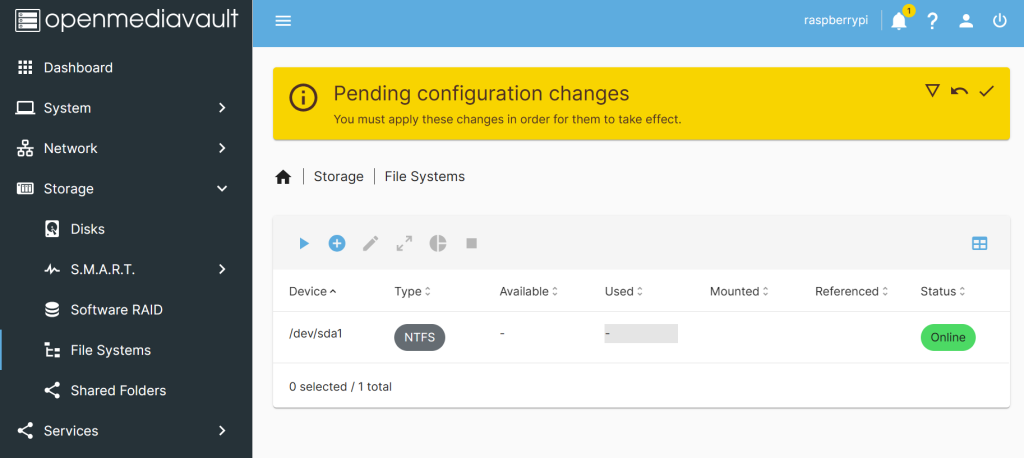1024x458 pixels.
Task: Go to Storage breadcrumb link
Action: (x=338, y=176)
